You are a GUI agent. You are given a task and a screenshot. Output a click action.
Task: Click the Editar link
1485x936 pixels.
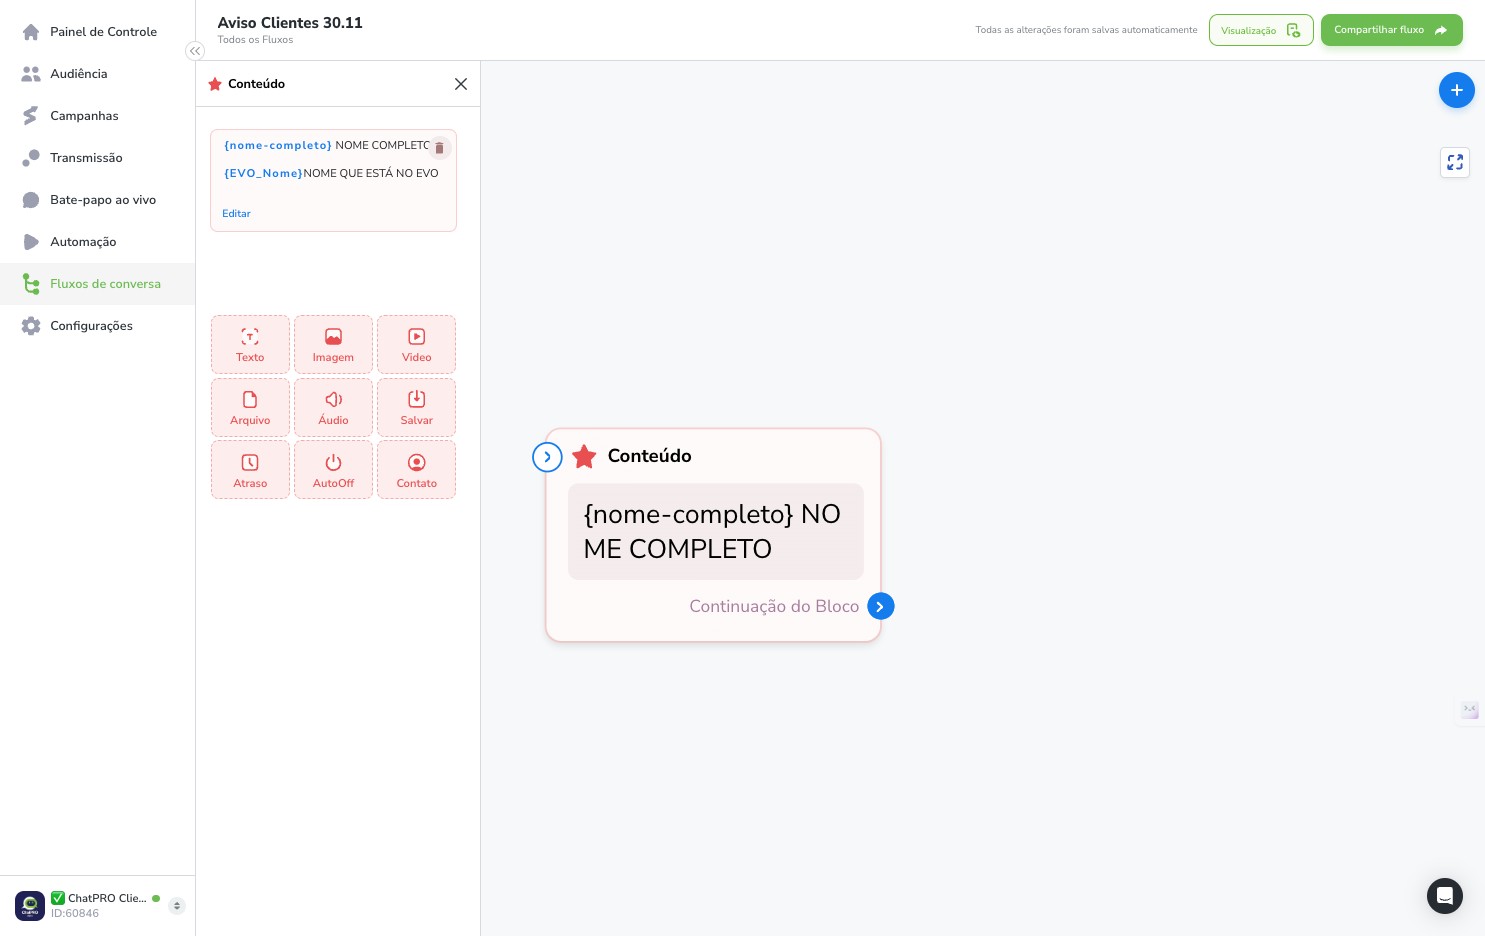(236, 214)
